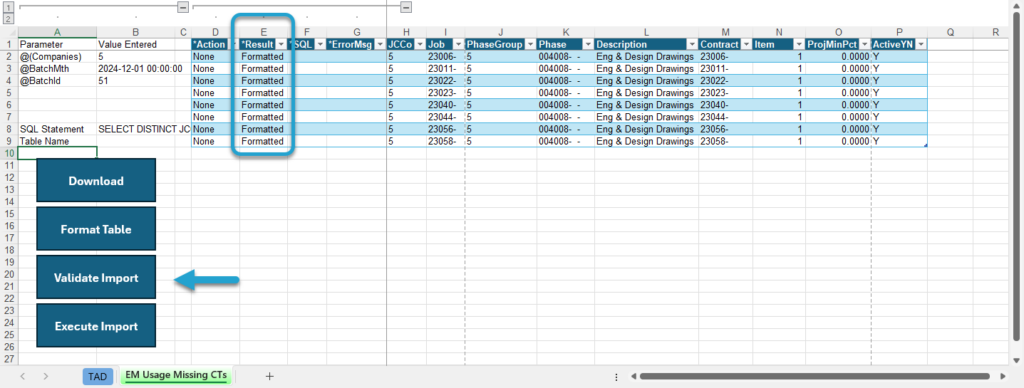Click BatchId value '51' cell

coord(136,81)
